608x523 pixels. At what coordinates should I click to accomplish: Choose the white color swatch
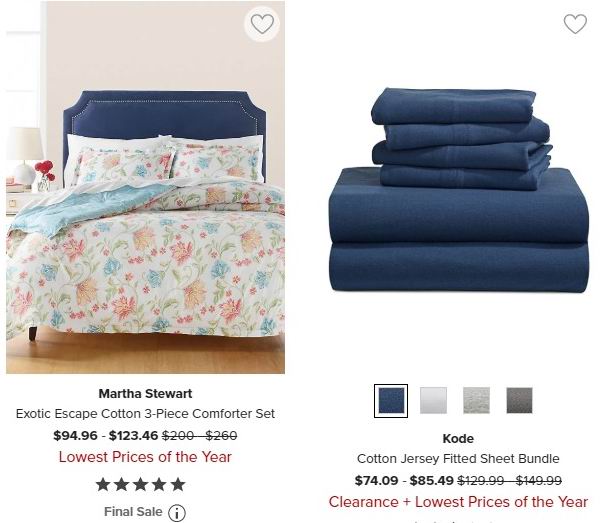pyautogui.click(x=433, y=400)
